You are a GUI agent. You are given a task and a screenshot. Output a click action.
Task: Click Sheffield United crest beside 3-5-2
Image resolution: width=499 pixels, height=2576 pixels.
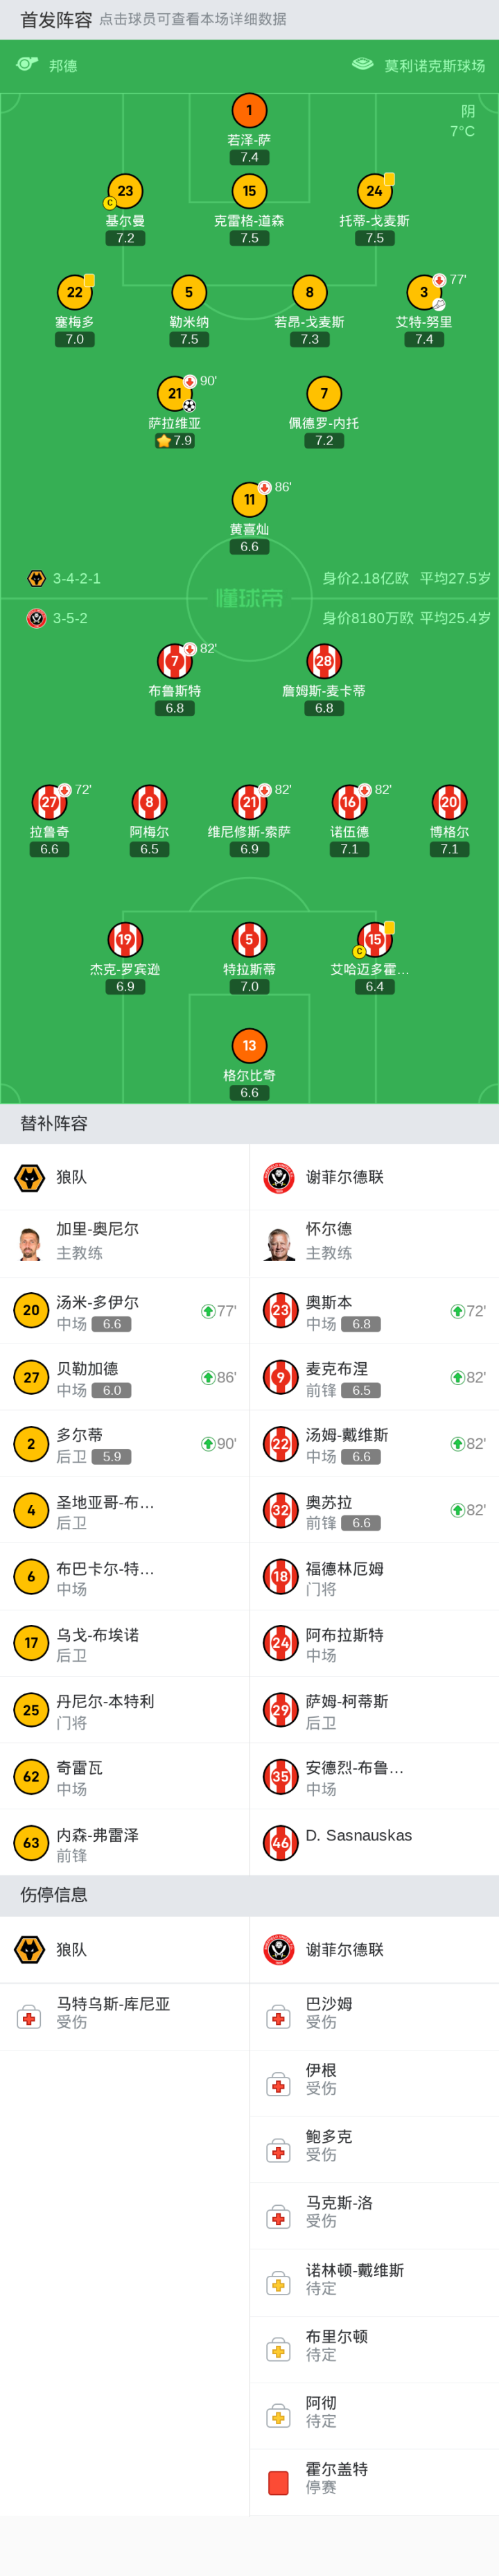36,618
